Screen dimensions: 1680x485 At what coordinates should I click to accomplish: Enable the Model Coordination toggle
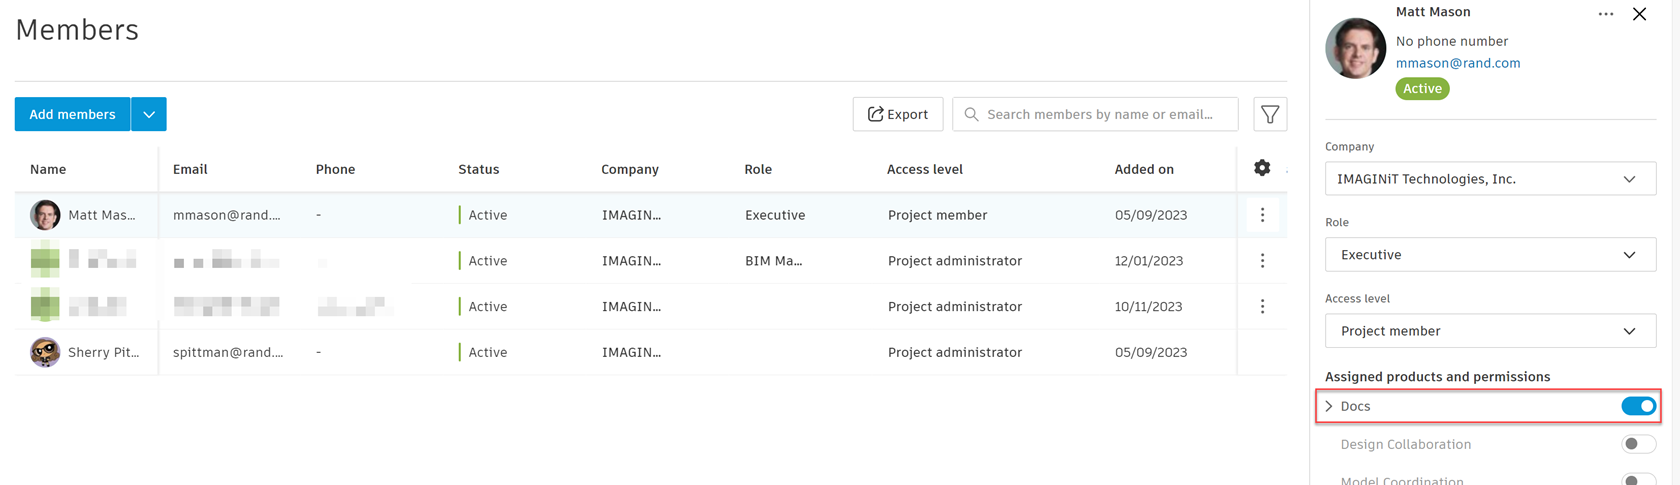pos(1638,479)
